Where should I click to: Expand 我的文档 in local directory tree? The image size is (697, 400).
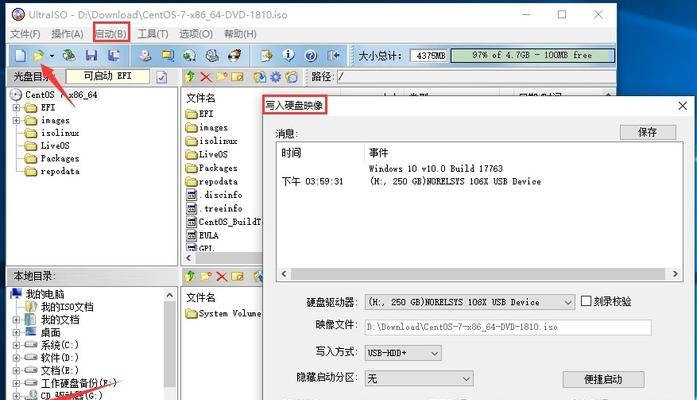(16, 320)
